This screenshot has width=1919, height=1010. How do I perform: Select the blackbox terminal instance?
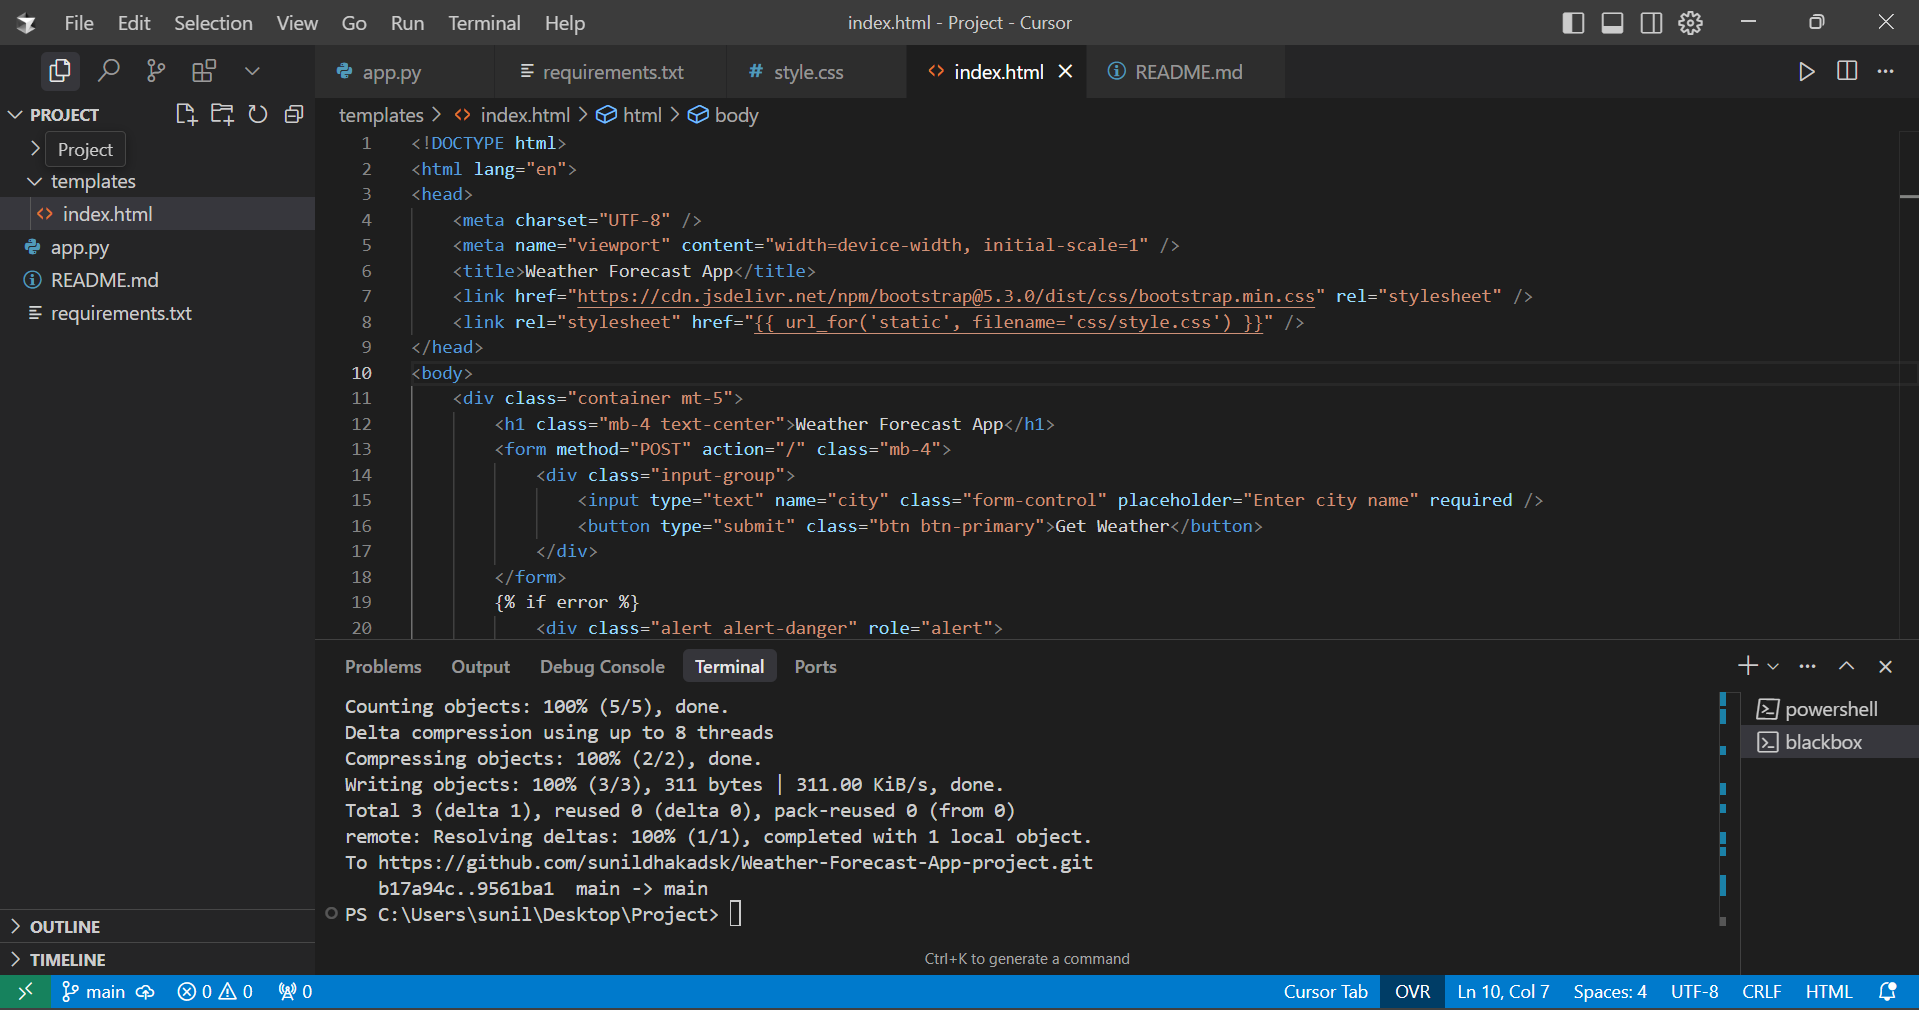tap(1830, 742)
